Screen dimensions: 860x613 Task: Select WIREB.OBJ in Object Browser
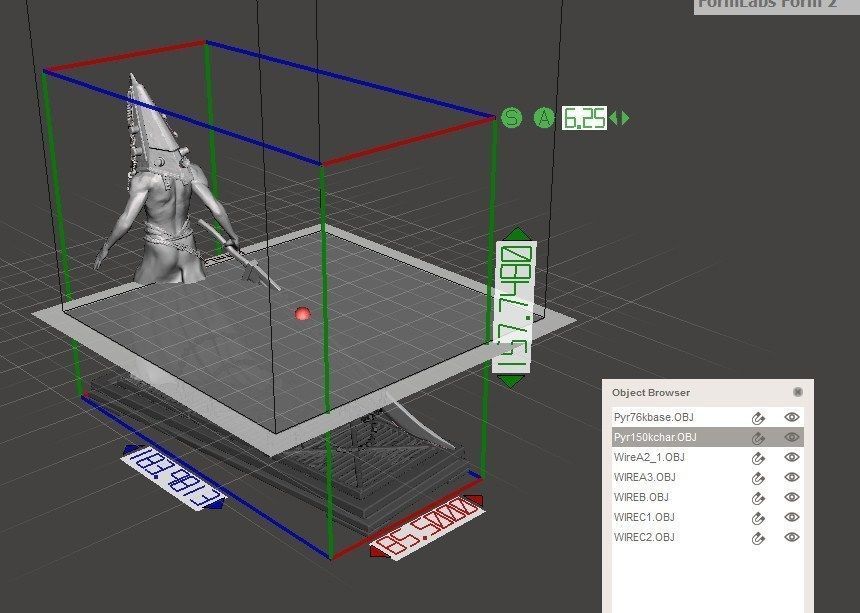(x=708, y=497)
